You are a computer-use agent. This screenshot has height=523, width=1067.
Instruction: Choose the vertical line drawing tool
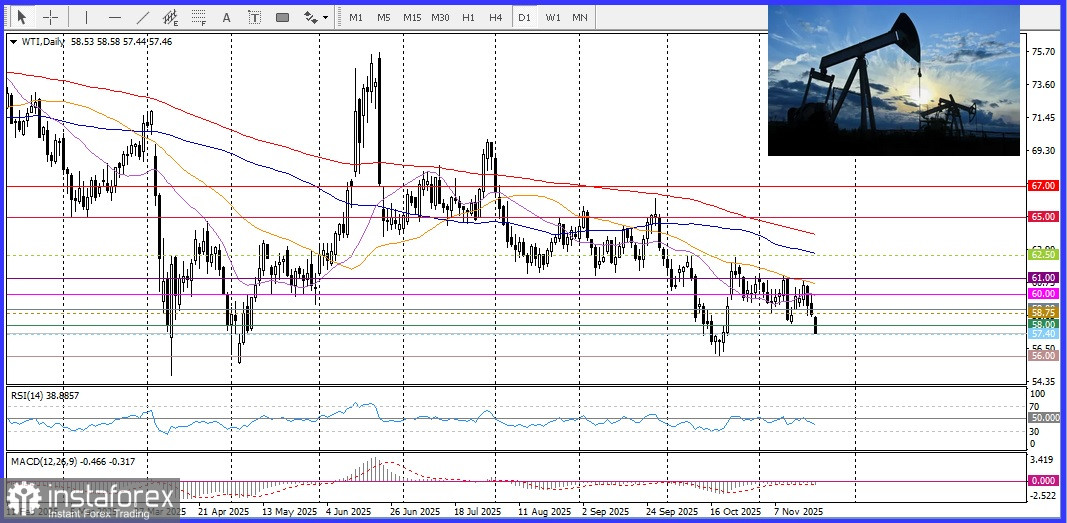coord(86,17)
